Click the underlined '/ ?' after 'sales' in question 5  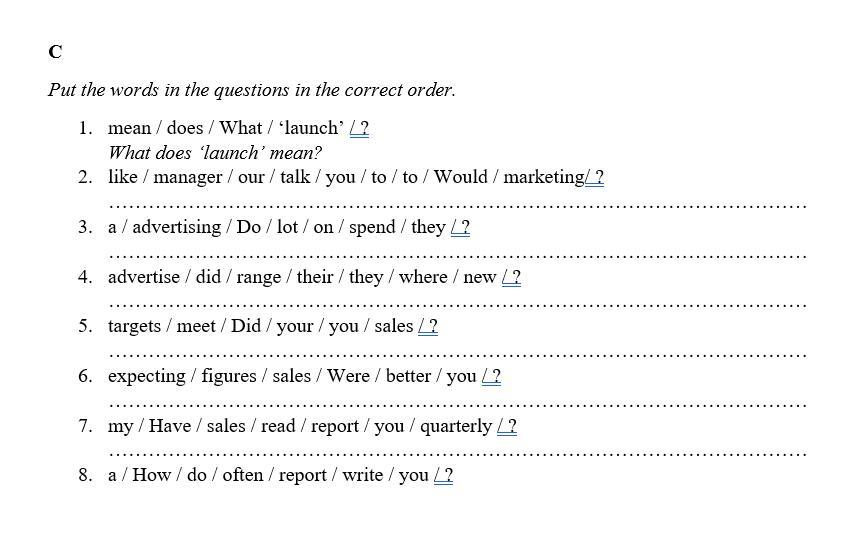pyautogui.click(x=428, y=326)
